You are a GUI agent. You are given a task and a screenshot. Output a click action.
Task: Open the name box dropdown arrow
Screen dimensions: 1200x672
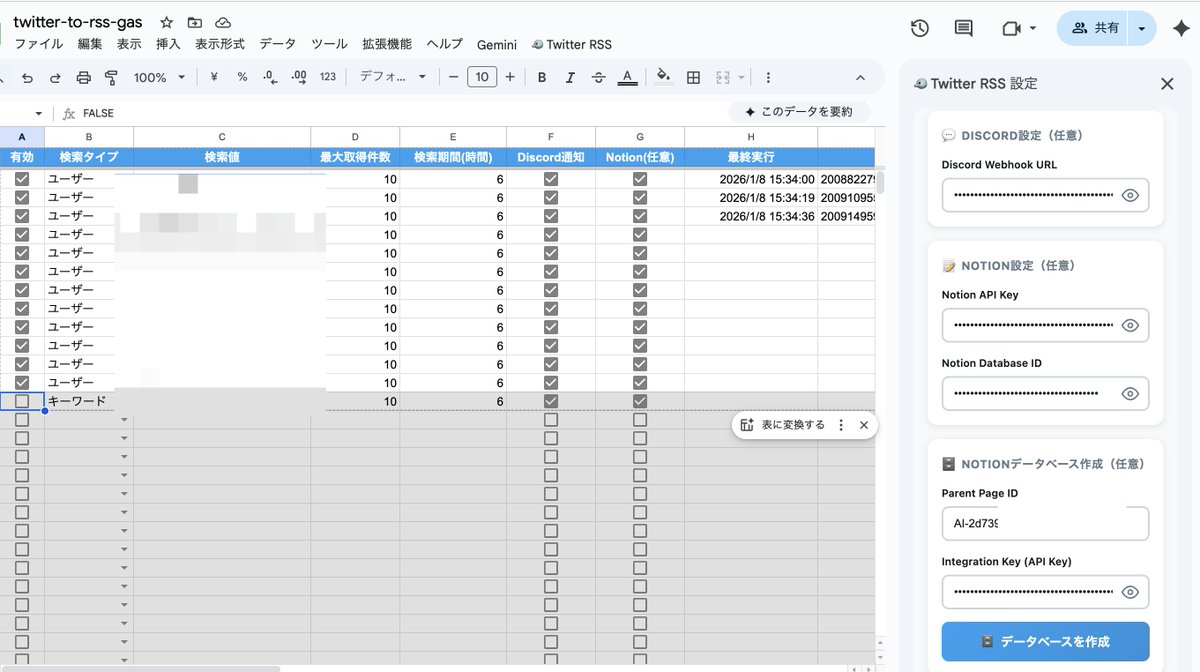tap(39, 113)
